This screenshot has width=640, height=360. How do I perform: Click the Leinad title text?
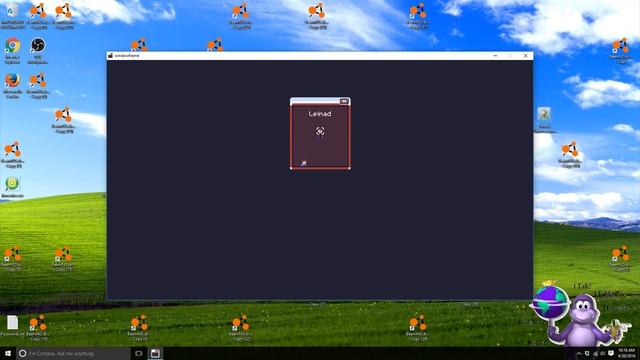320,114
